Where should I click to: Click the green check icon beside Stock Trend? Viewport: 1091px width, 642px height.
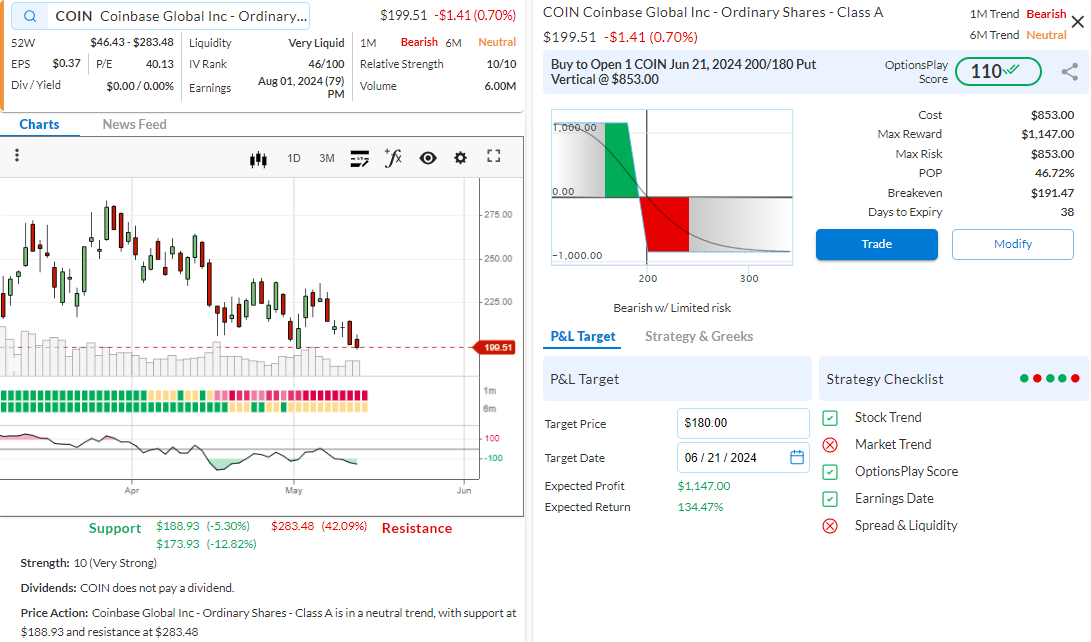coord(830,418)
